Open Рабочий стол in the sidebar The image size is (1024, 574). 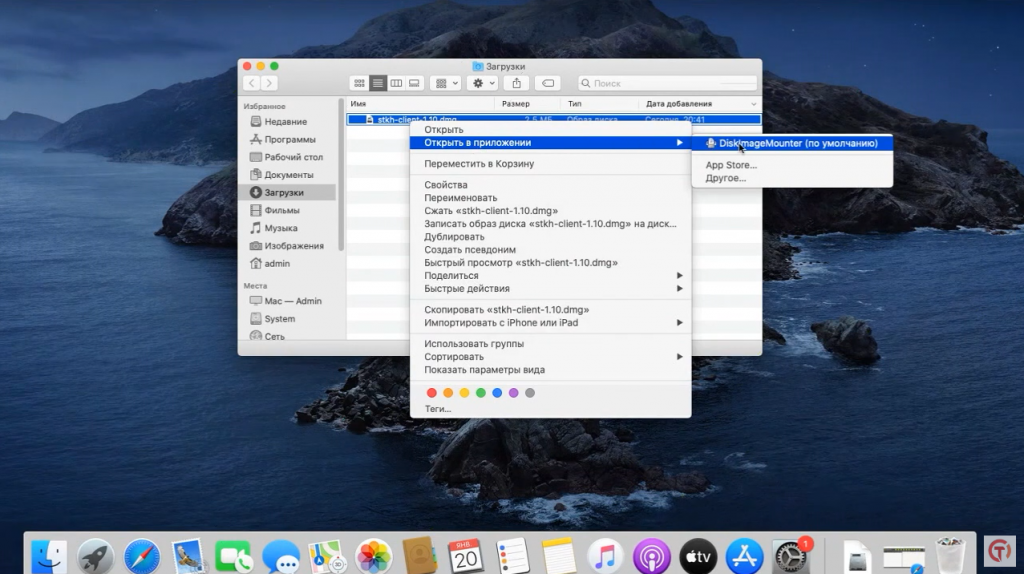(293, 157)
